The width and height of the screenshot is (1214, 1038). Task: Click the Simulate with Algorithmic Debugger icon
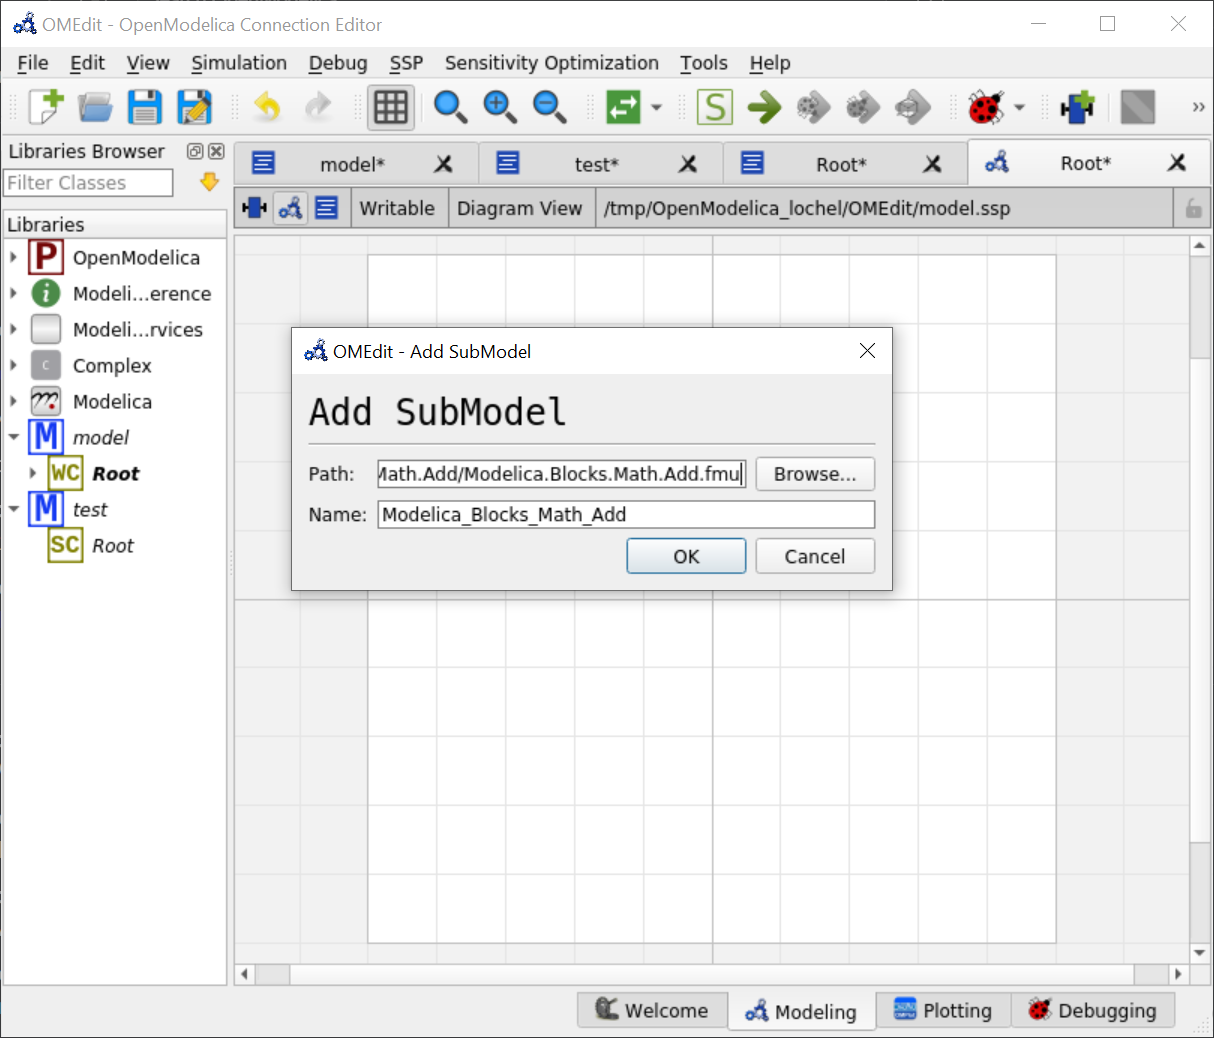tap(862, 107)
